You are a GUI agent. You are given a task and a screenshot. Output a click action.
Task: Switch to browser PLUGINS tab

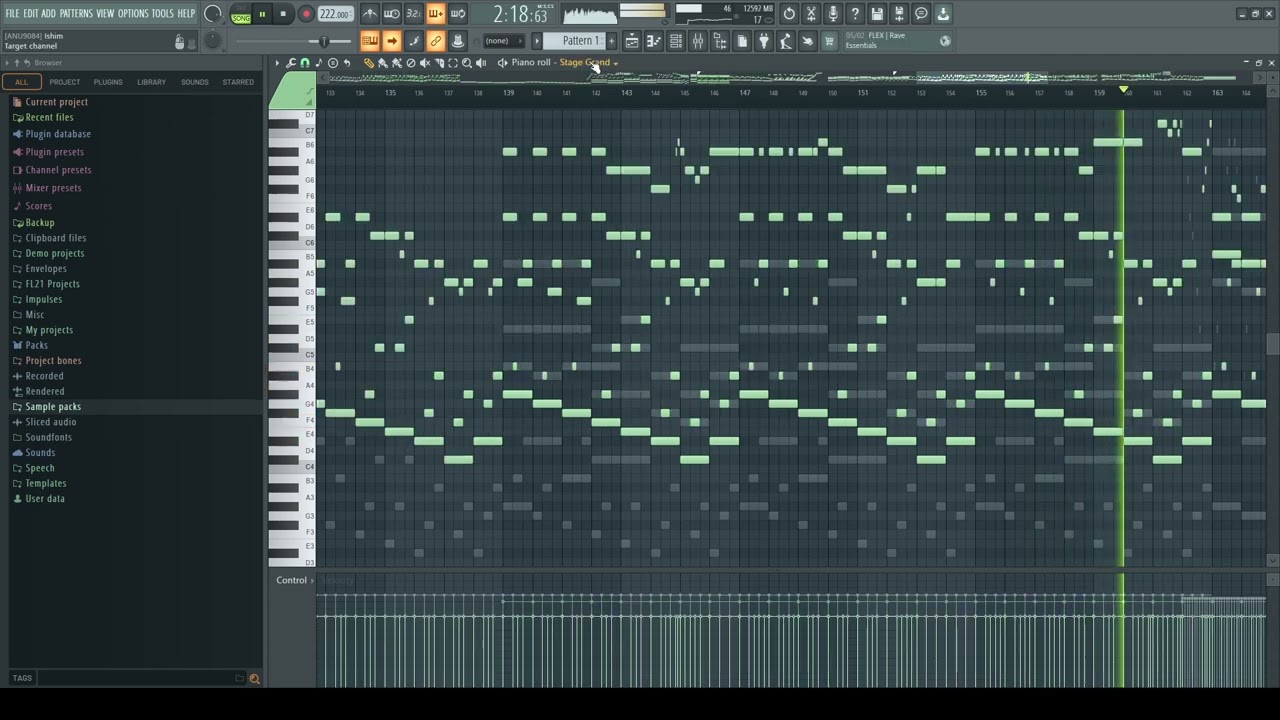coord(108,82)
